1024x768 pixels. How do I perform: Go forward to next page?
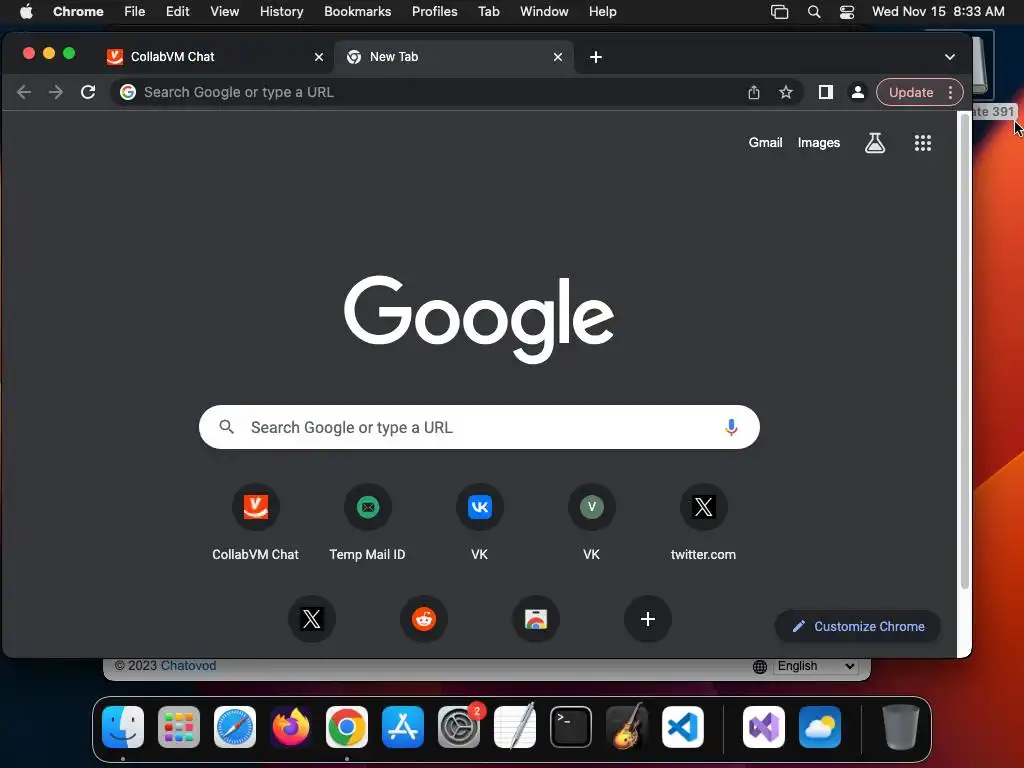point(56,92)
